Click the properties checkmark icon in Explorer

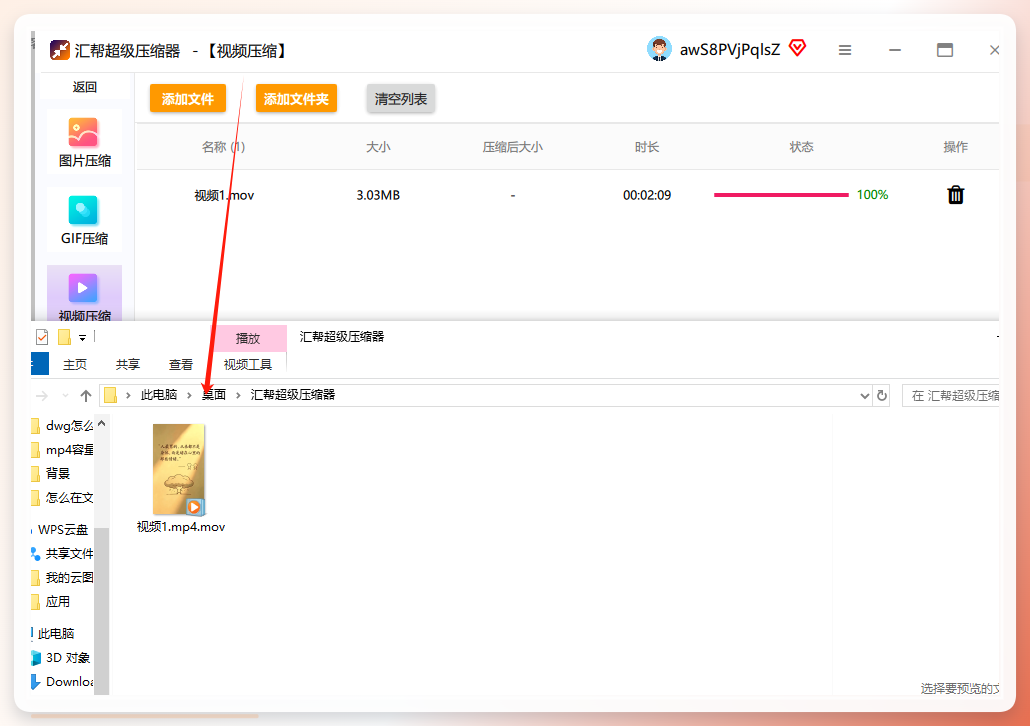42,337
